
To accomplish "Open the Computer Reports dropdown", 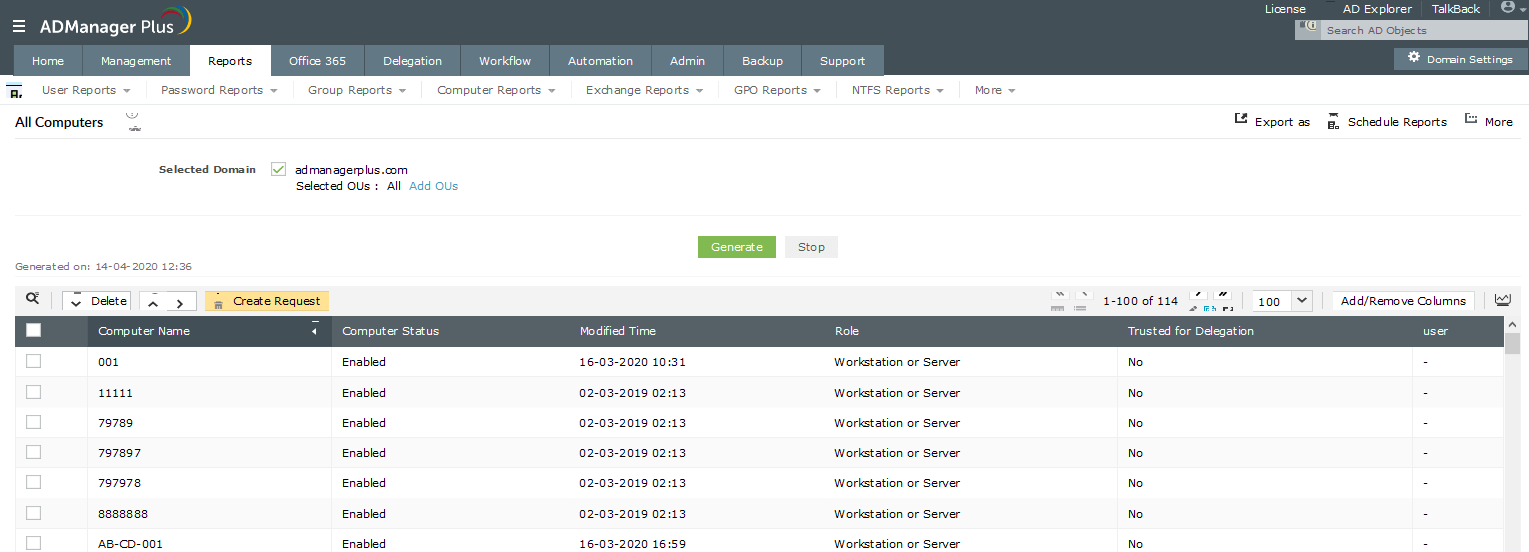I will click(x=496, y=90).
